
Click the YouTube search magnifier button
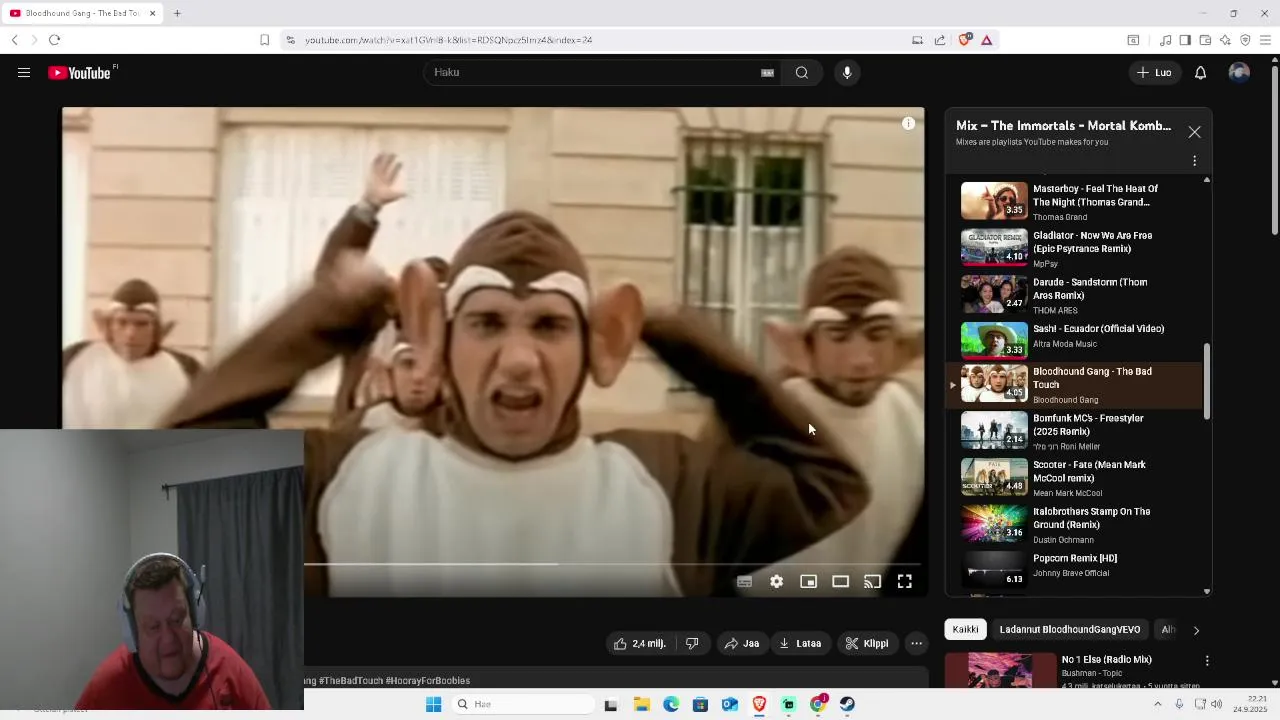tap(802, 73)
